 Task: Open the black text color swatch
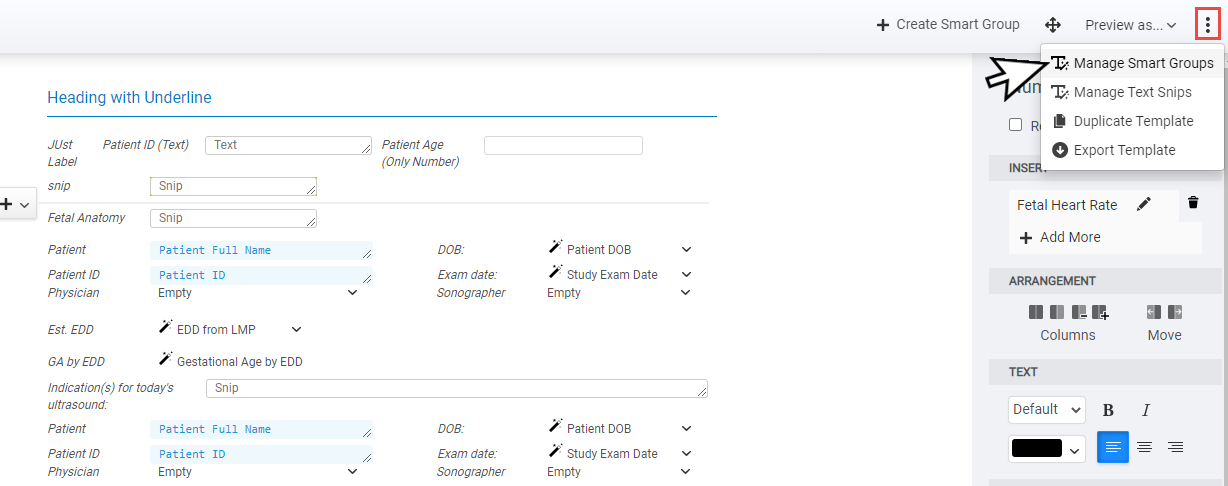[x=1047, y=448]
